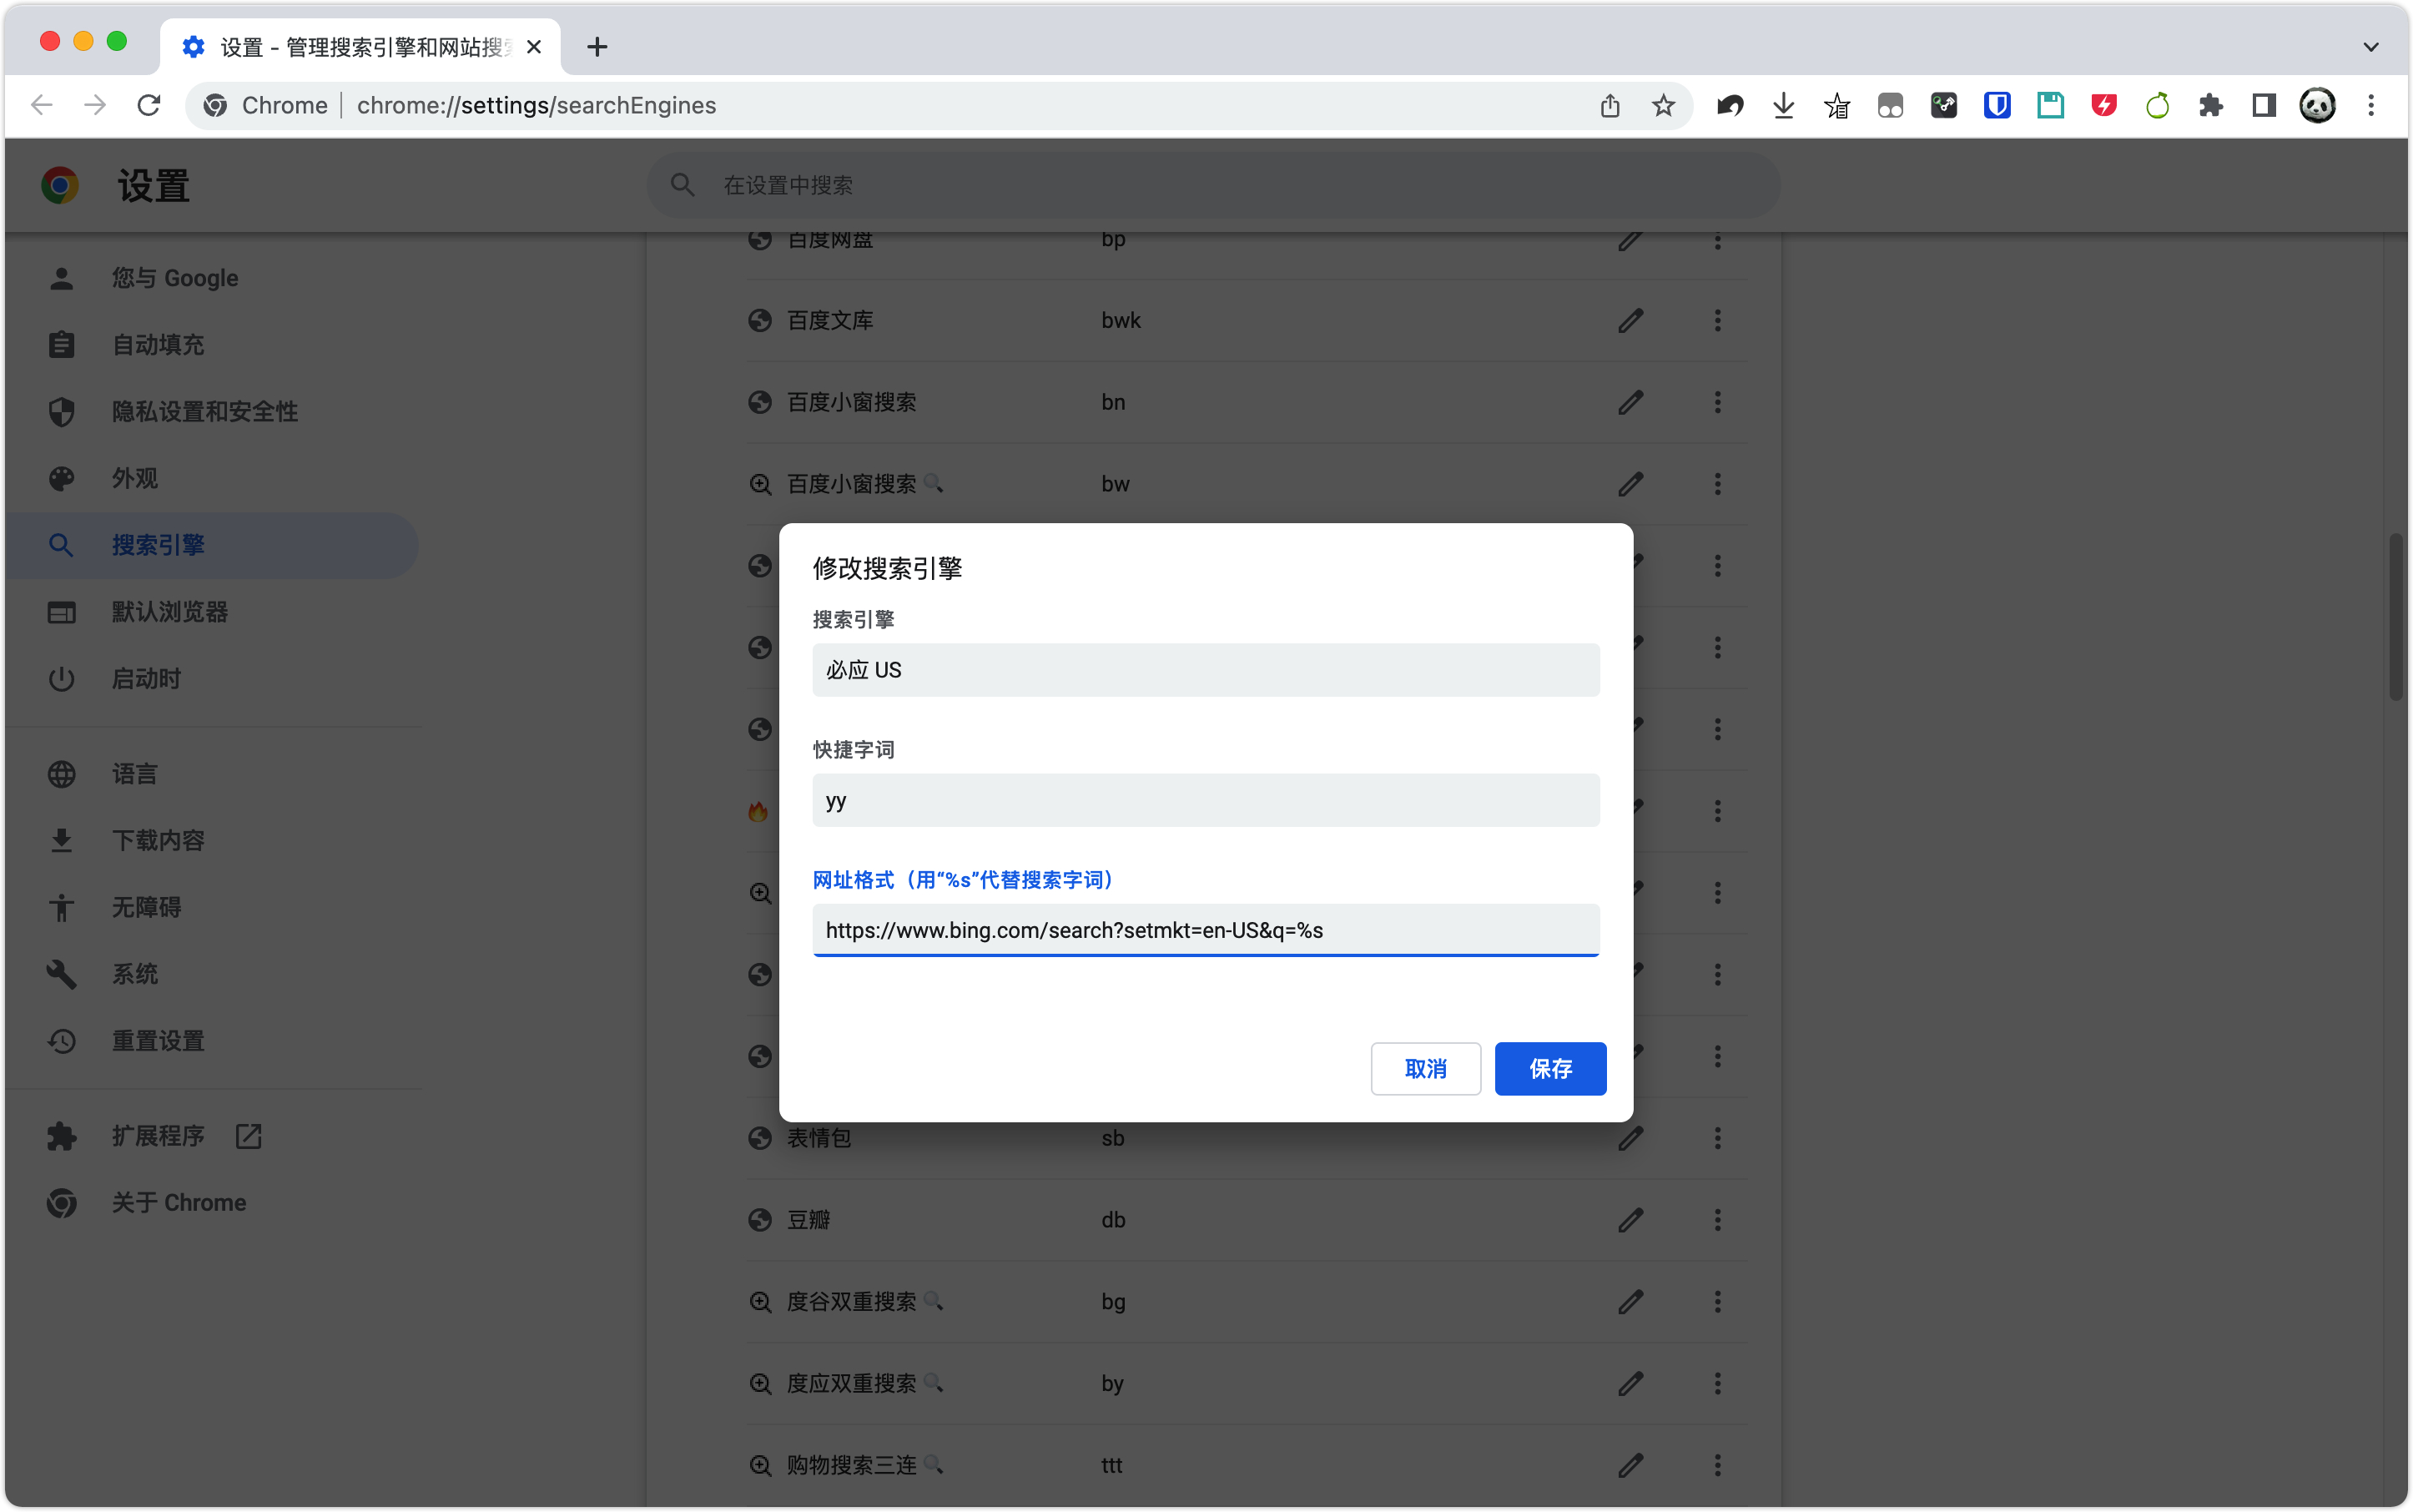Viewport: 2413px width, 1512px height.
Task: Go to 外观 settings section
Action: tap(134, 478)
